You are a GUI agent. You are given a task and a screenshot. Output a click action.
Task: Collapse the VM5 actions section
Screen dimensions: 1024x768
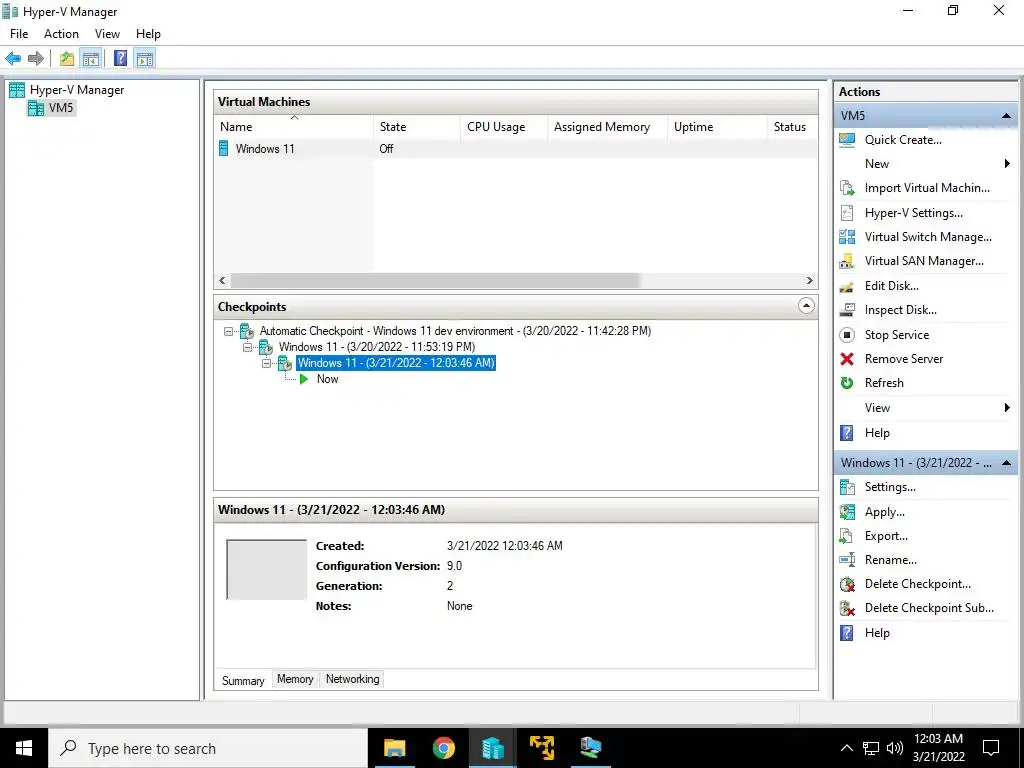(1006, 116)
